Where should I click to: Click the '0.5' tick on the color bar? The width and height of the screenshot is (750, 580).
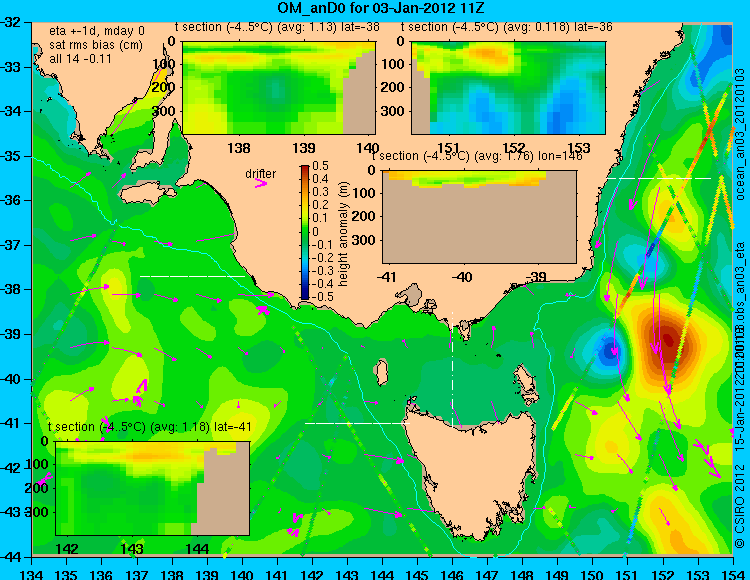[x=320, y=166]
